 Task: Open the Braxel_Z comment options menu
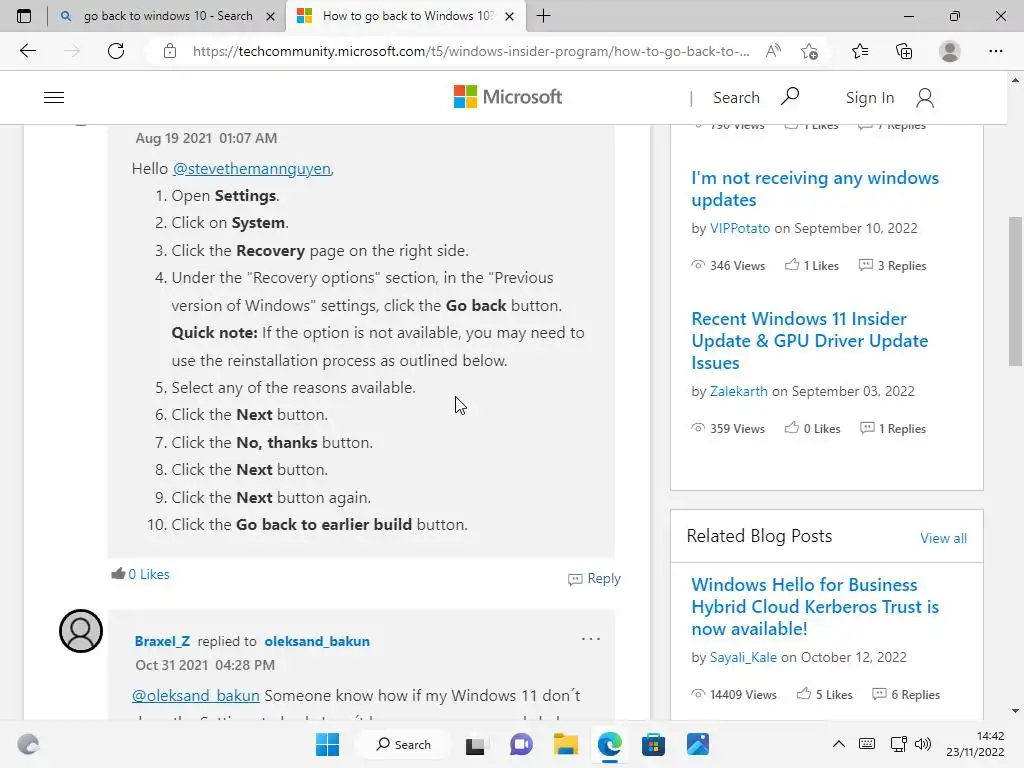point(591,639)
